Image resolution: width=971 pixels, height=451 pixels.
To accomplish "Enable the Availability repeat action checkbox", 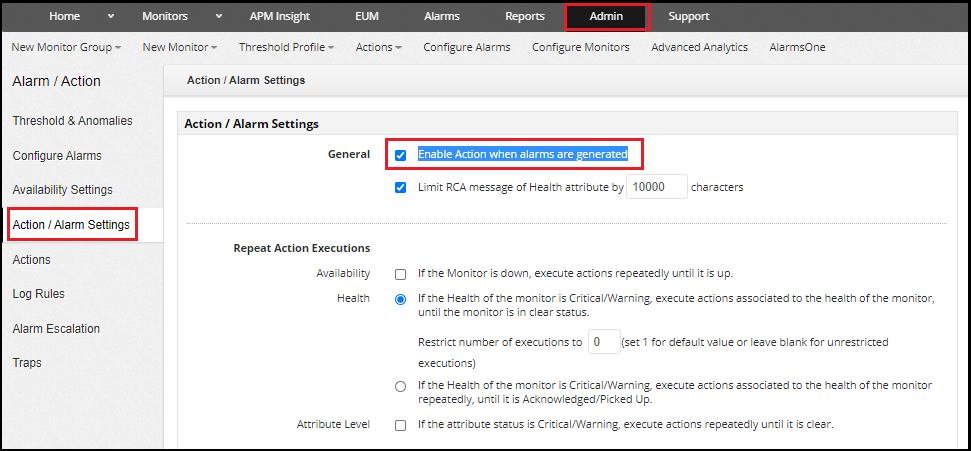I will pos(400,274).
